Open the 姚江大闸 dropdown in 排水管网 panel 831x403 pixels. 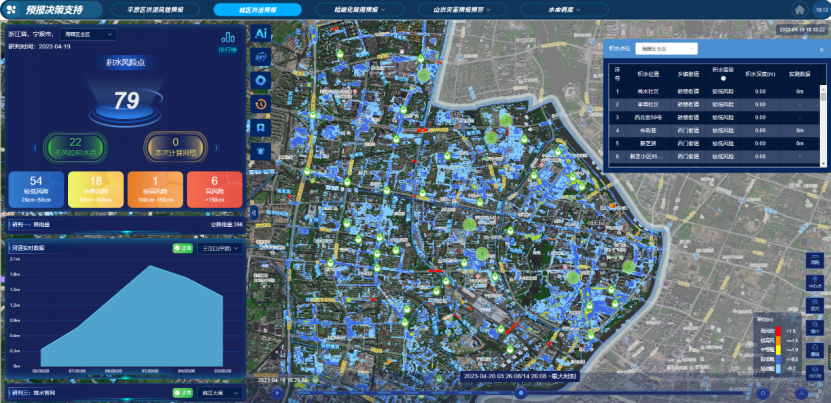pyautogui.click(x=219, y=393)
